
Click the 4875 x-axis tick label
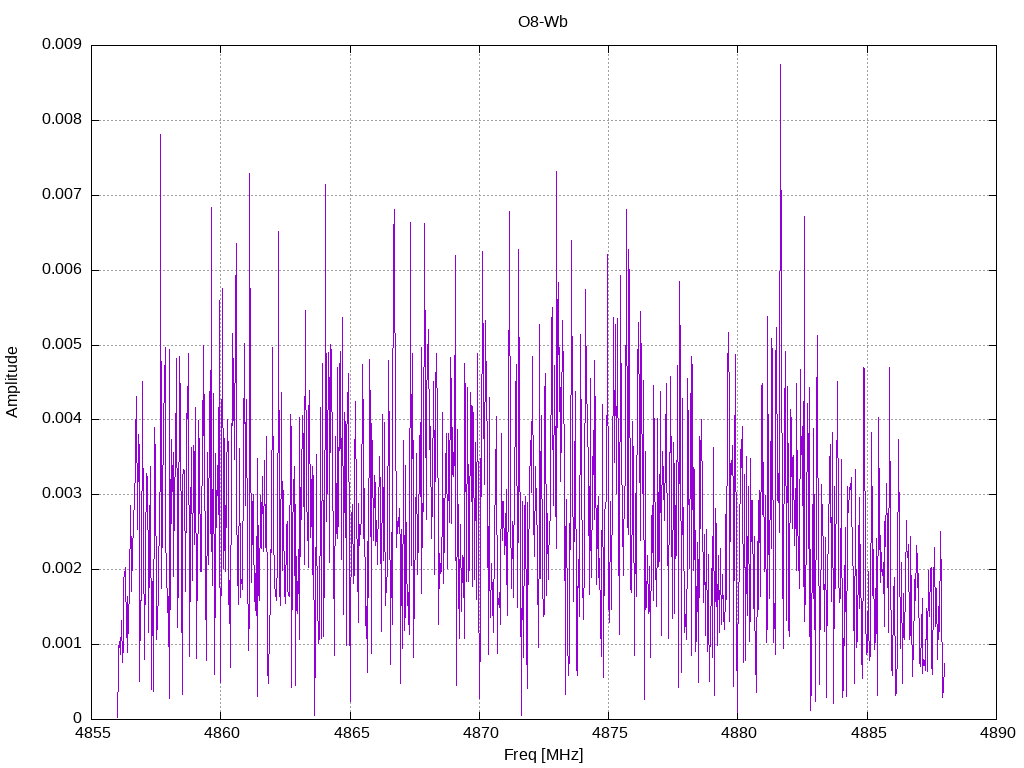[x=609, y=733]
